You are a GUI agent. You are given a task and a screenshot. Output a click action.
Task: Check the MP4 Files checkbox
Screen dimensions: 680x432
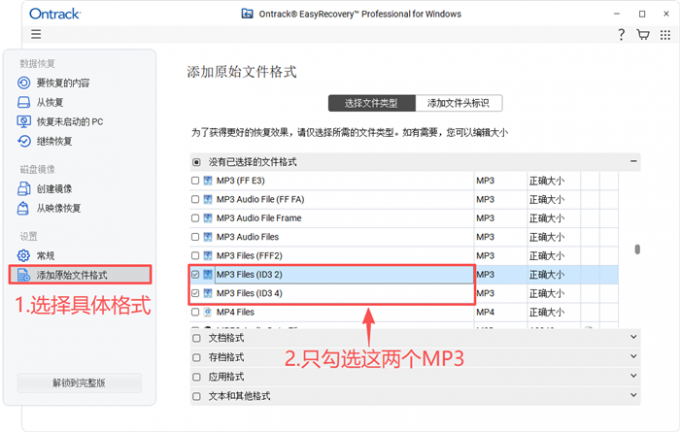[195, 312]
